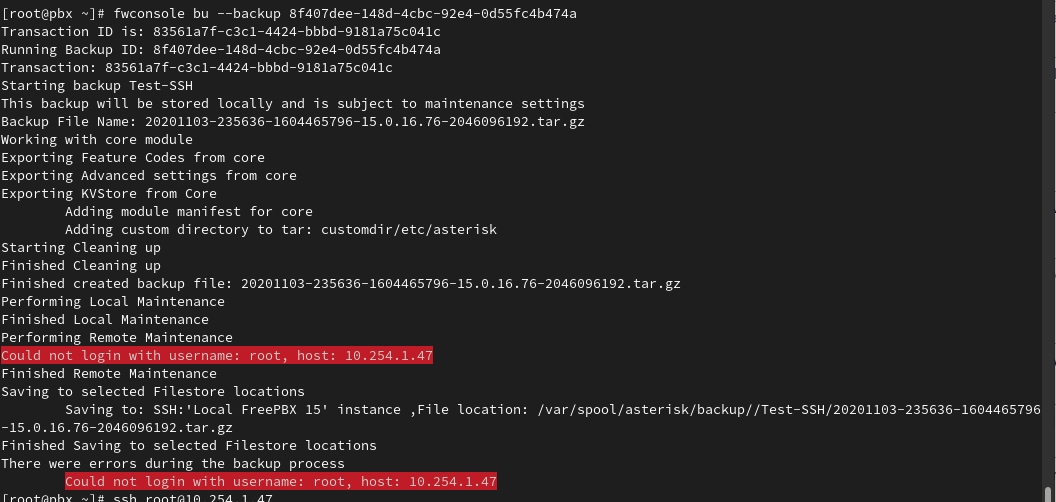
Task: Click 'Saving to selected Filestore locations' line
Action: 152,391
